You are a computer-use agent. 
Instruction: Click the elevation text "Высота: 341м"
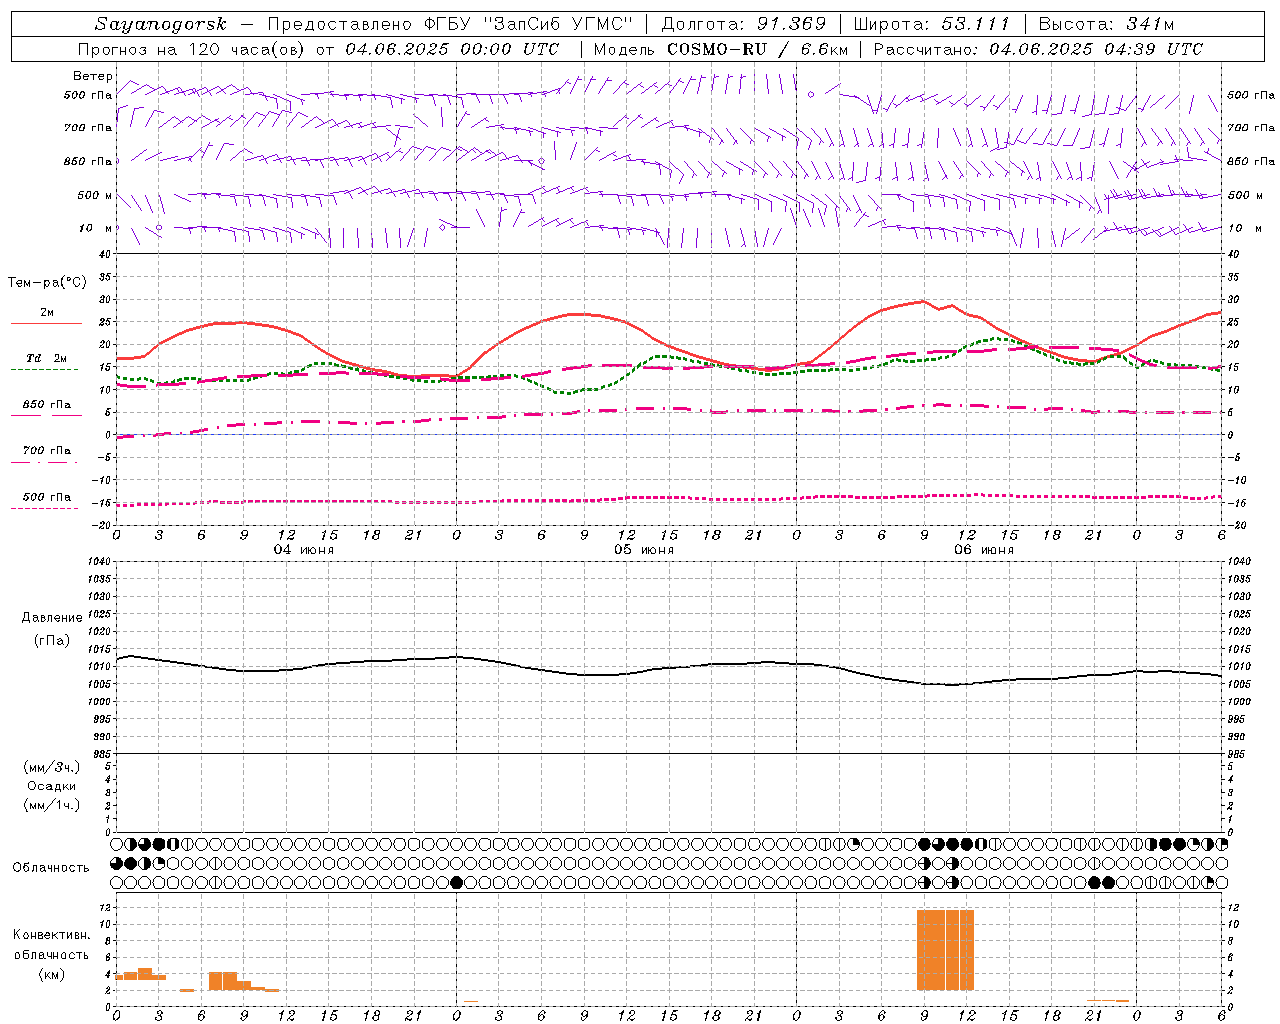[1107, 24]
